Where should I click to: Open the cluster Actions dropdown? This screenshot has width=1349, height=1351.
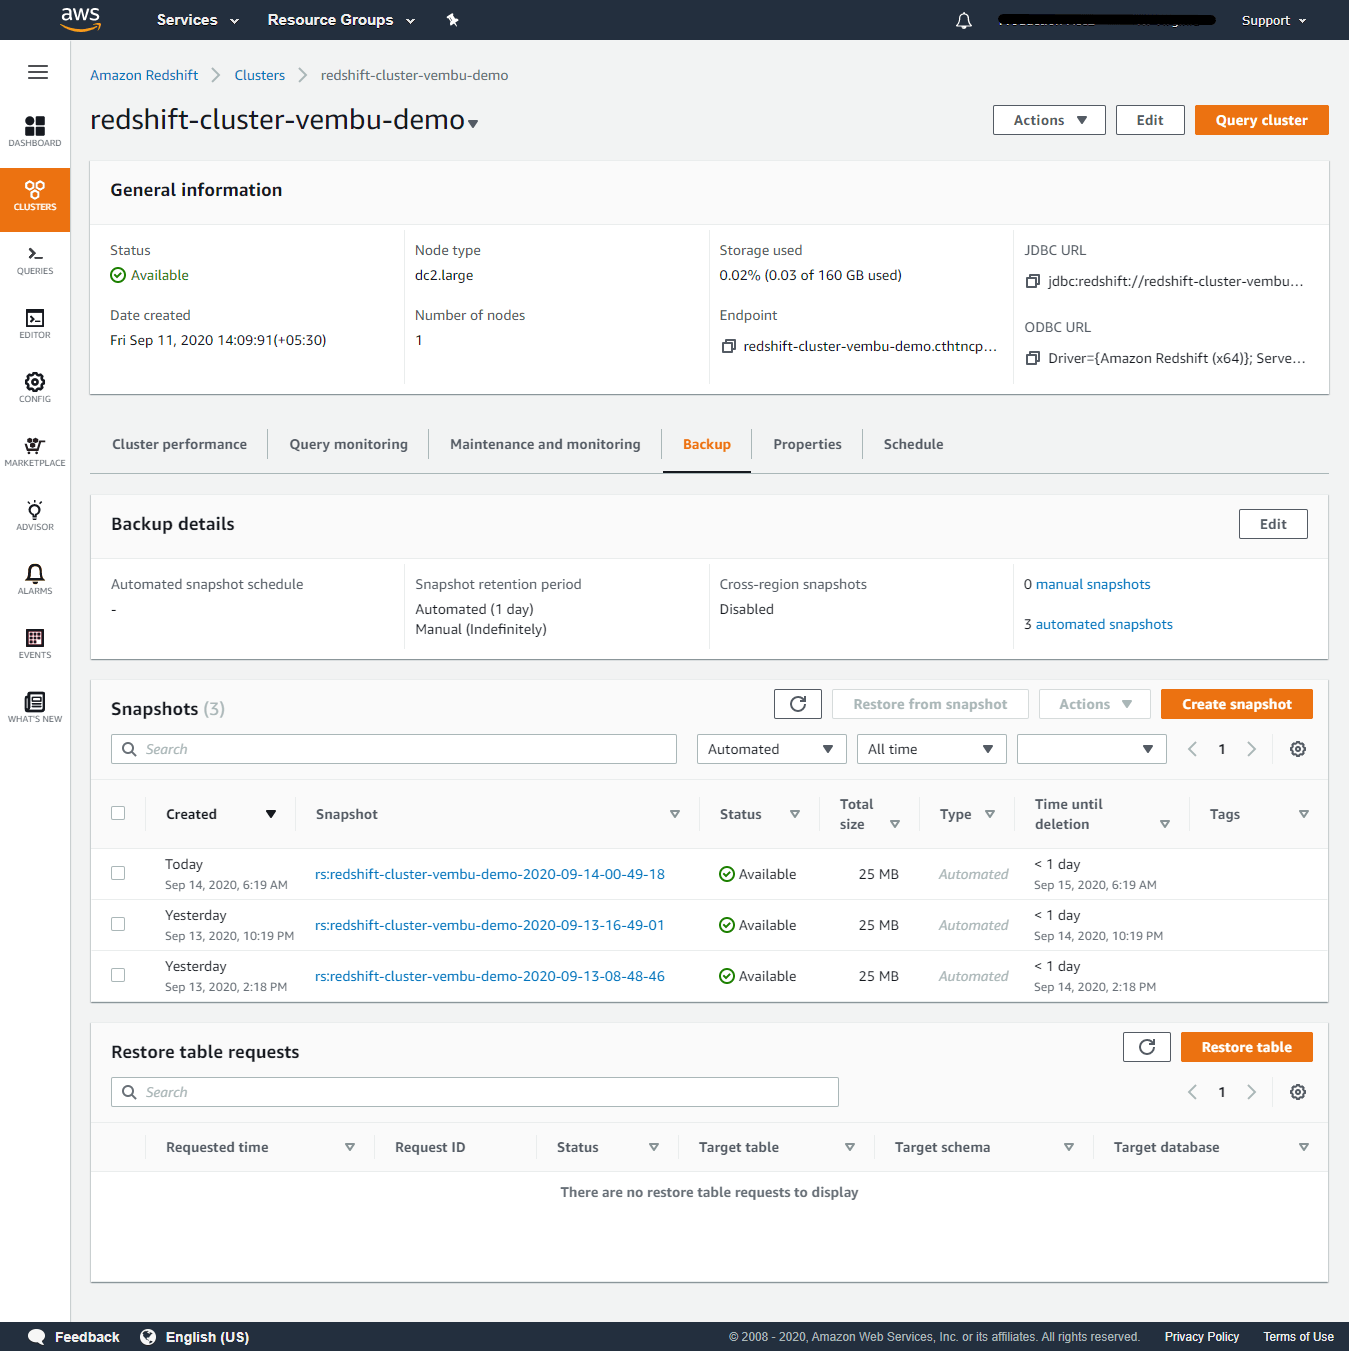1049,120
